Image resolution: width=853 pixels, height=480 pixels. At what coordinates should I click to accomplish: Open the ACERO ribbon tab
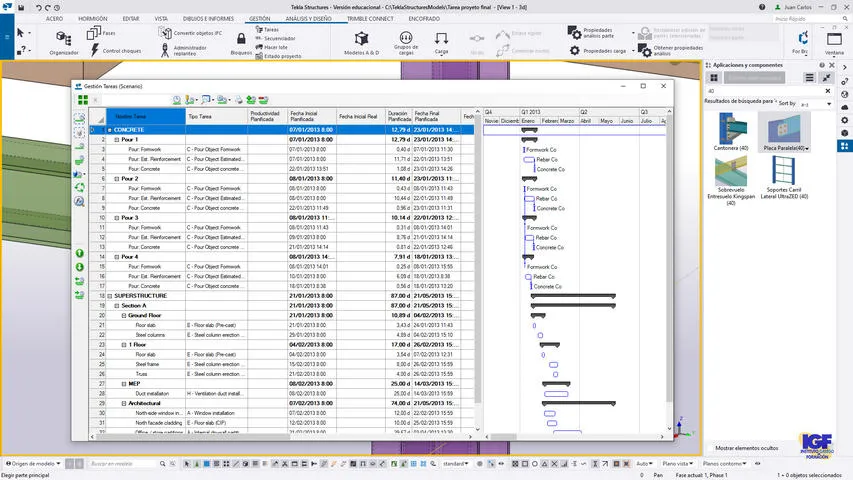pyautogui.click(x=54, y=19)
